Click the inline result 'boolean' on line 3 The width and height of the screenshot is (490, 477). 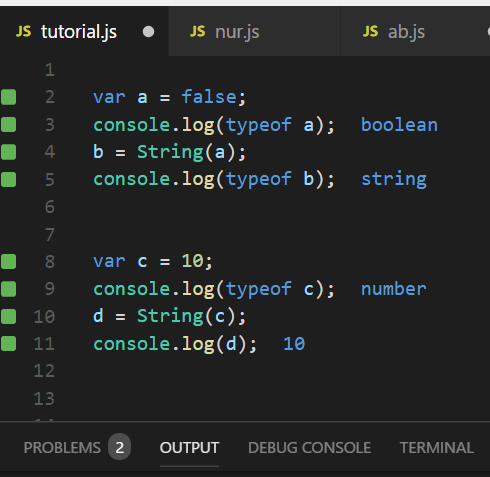coord(399,125)
